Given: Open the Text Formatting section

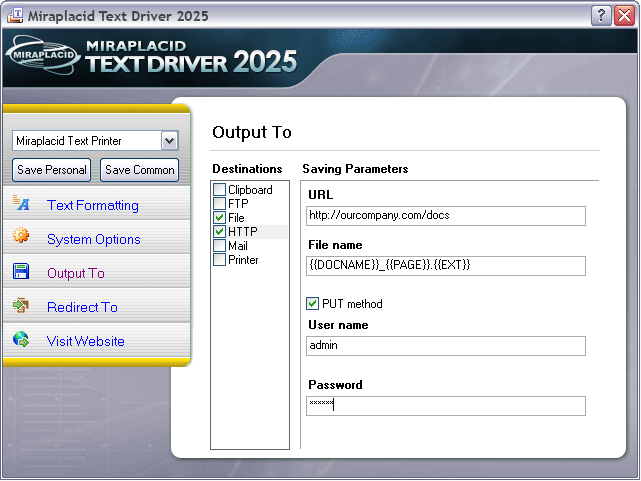Looking at the screenshot, I should (x=93, y=205).
